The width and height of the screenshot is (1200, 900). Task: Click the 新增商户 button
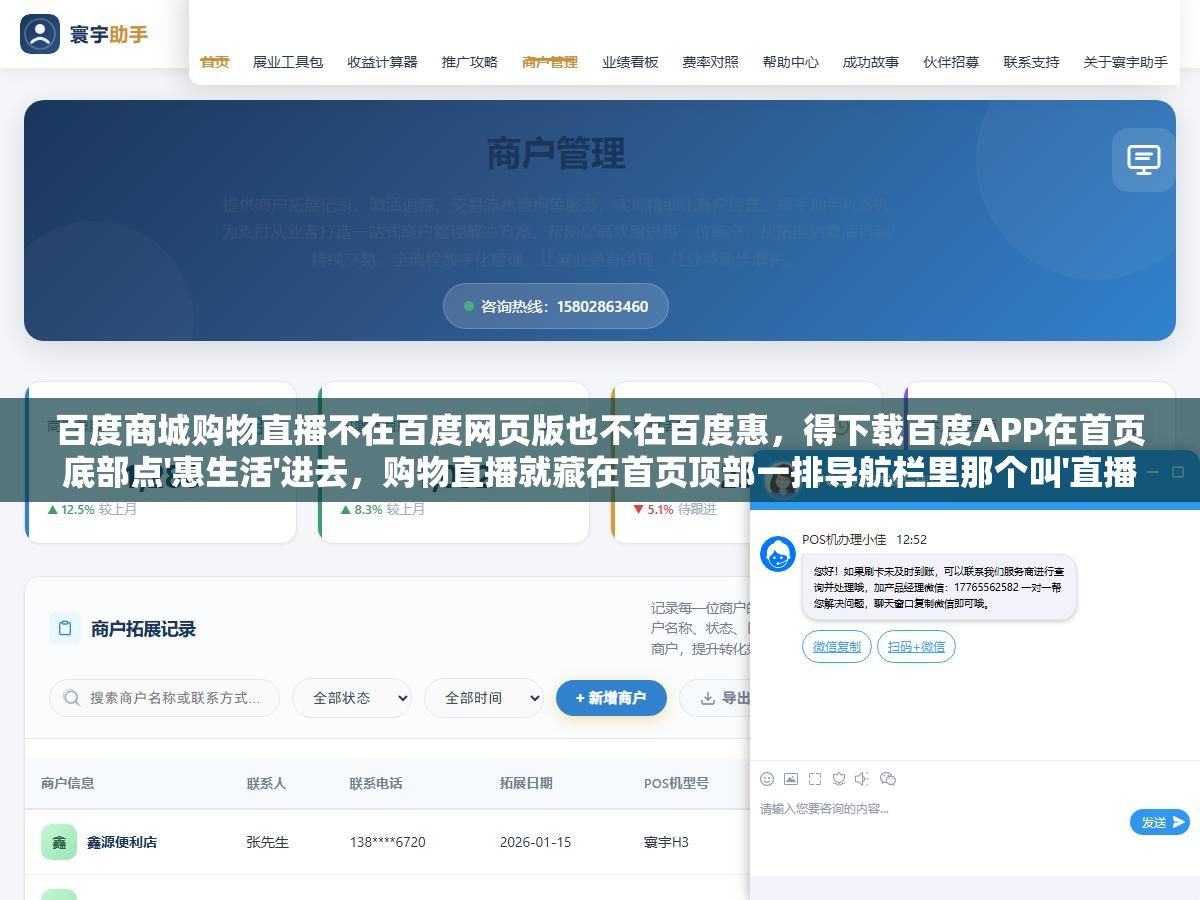click(611, 698)
